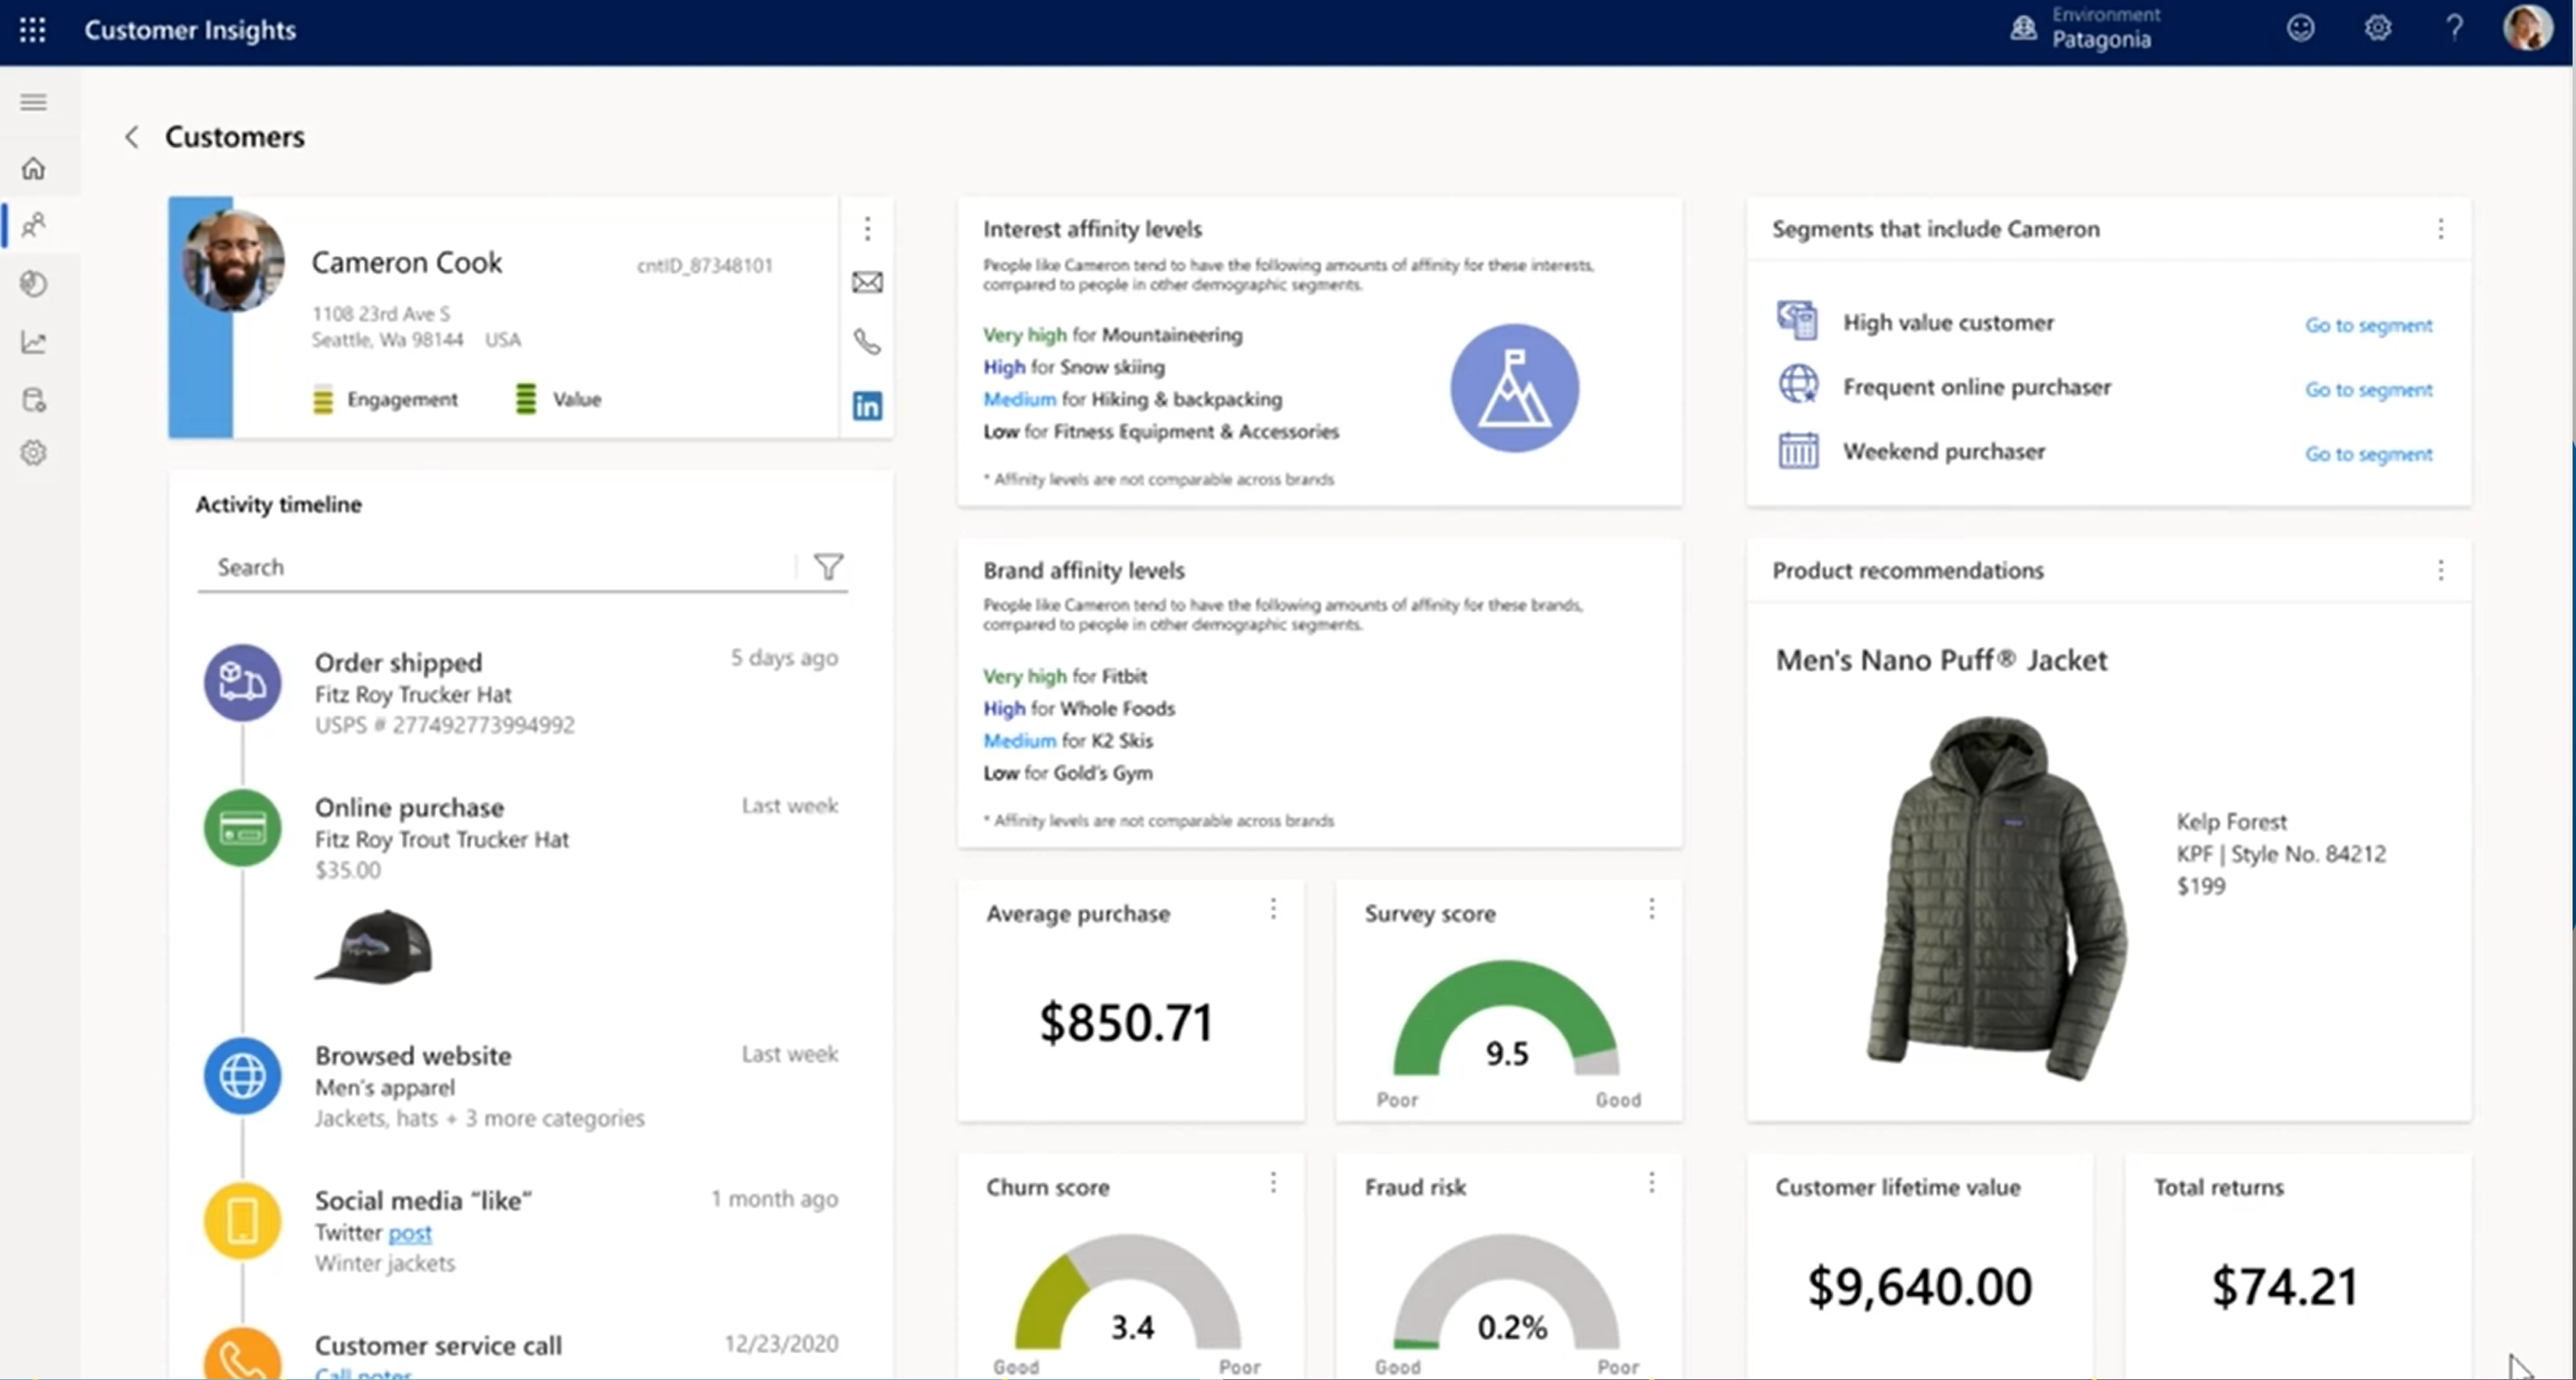Open the user account avatar
Screen dimensions: 2576x1380
click(x=2527, y=28)
